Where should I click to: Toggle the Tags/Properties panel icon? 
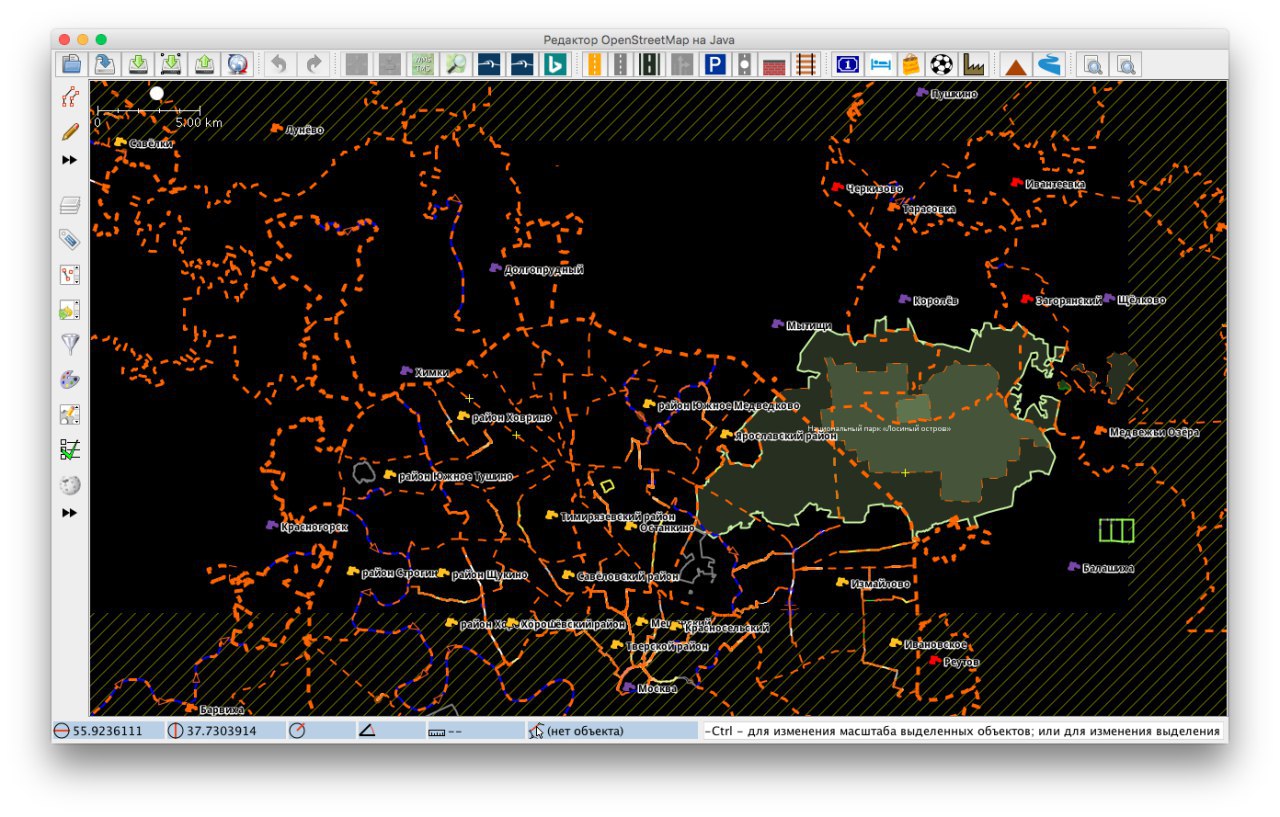point(70,240)
